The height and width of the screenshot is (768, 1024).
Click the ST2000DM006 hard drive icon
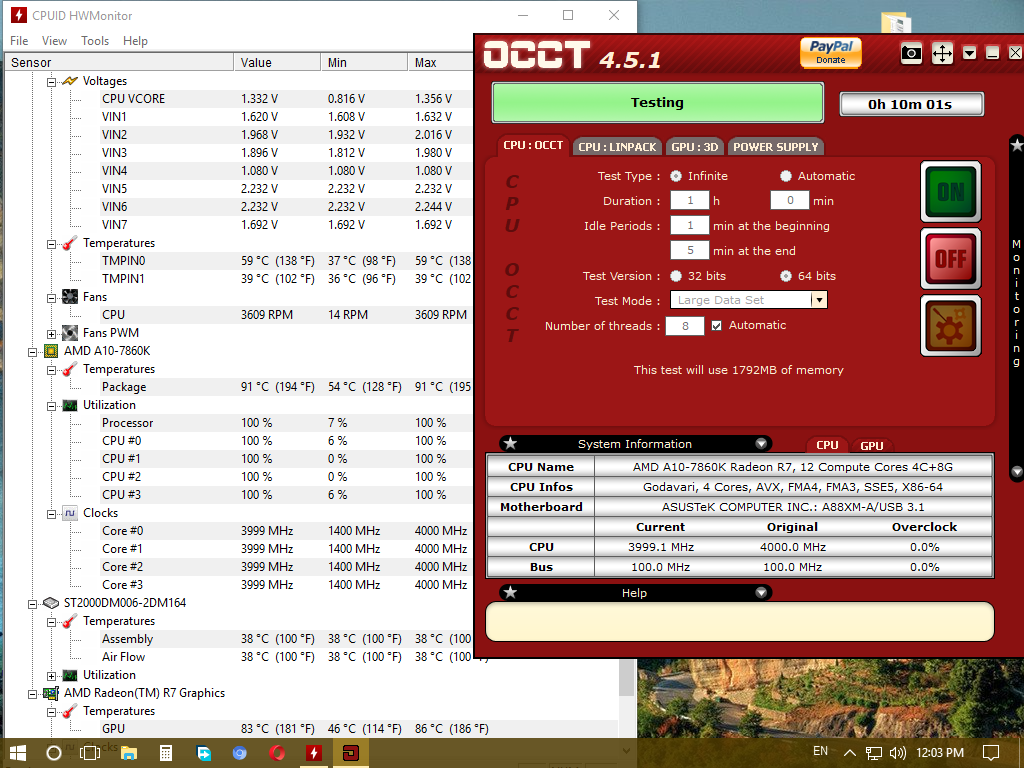coord(51,603)
